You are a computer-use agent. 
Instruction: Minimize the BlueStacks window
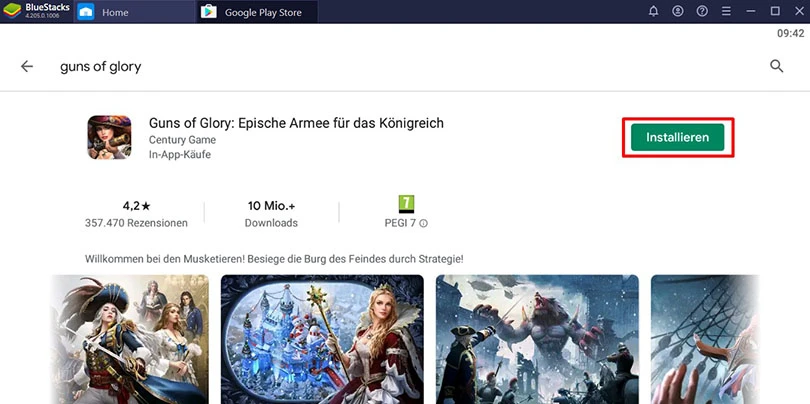pos(751,11)
